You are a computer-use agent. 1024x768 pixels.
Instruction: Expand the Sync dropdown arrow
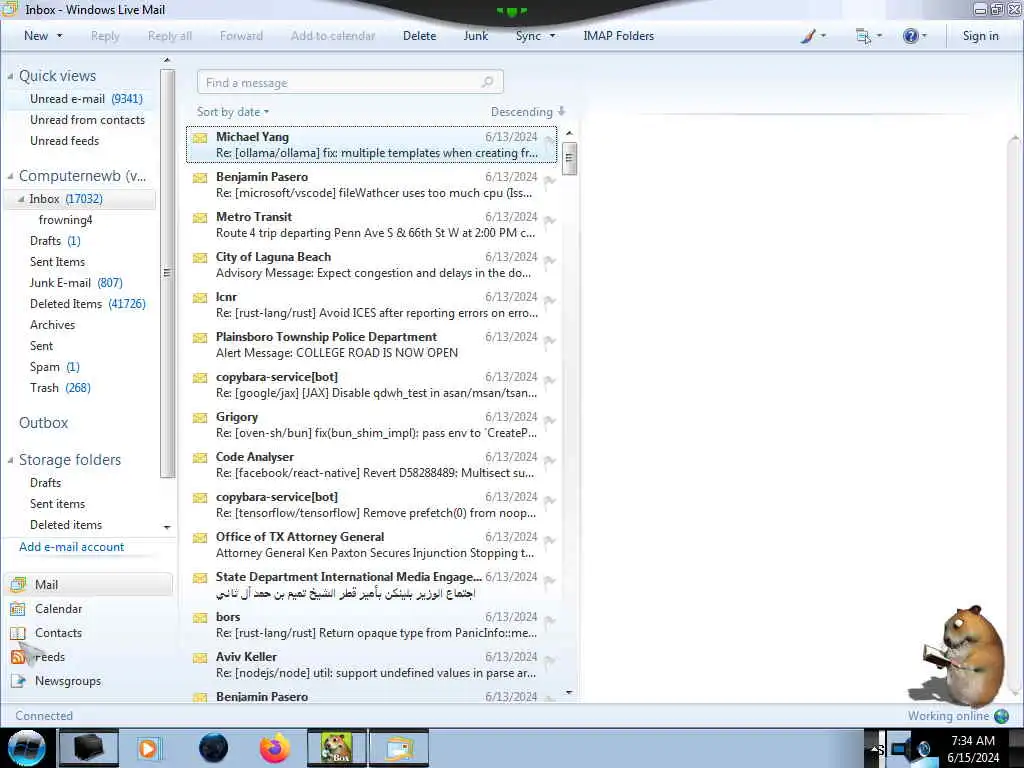(x=552, y=36)
